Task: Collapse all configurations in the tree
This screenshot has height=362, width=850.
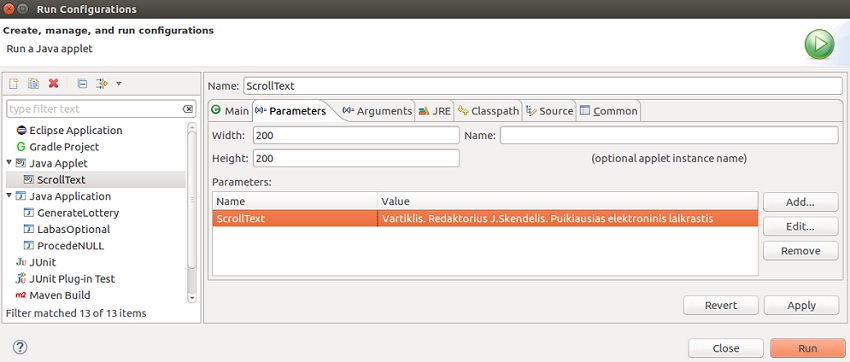Action: tap(82, 83)
